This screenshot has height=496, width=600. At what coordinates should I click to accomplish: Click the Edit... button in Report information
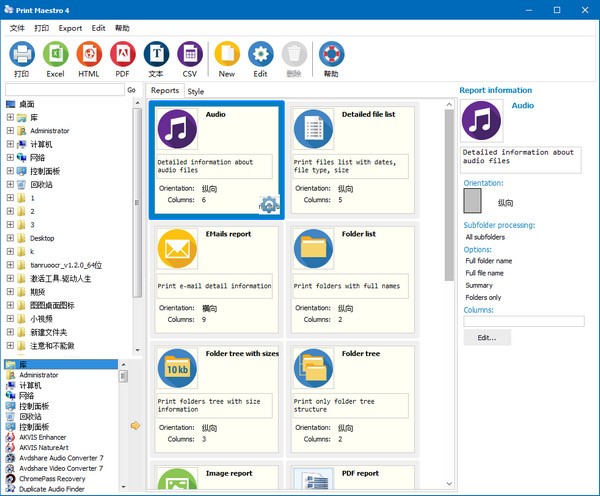487,338
